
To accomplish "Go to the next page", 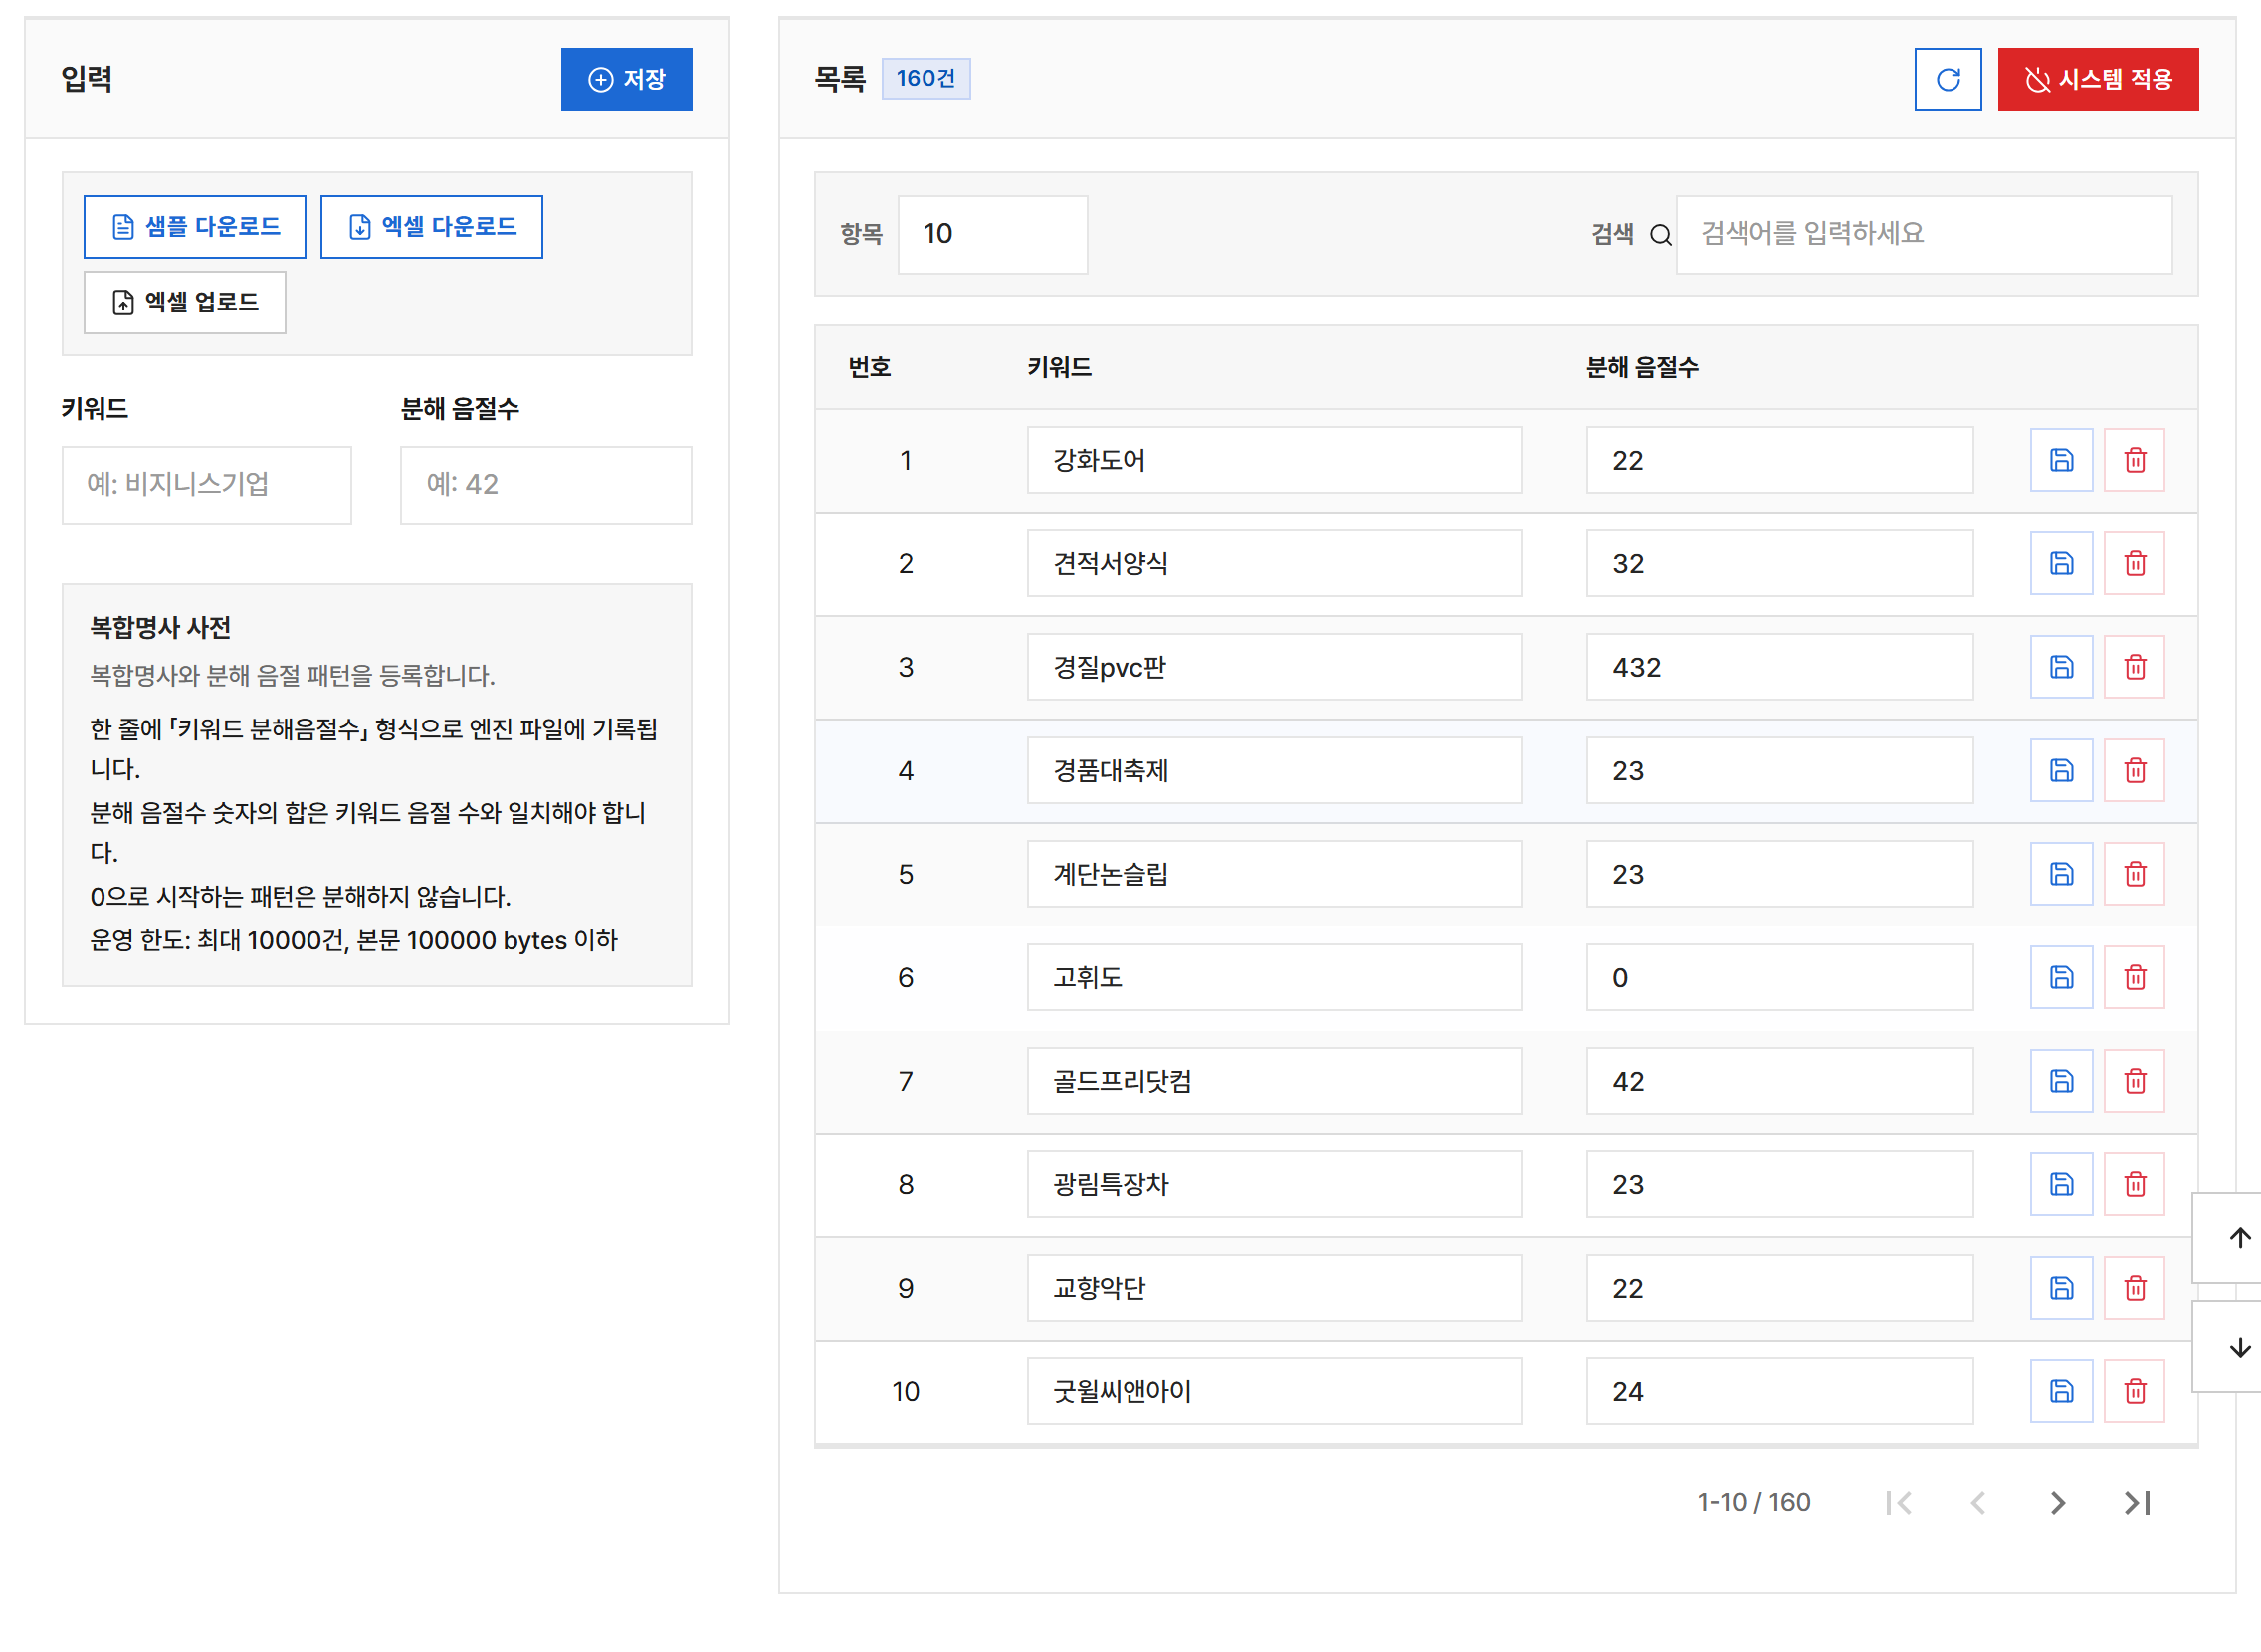I will coord(2057,1503).
